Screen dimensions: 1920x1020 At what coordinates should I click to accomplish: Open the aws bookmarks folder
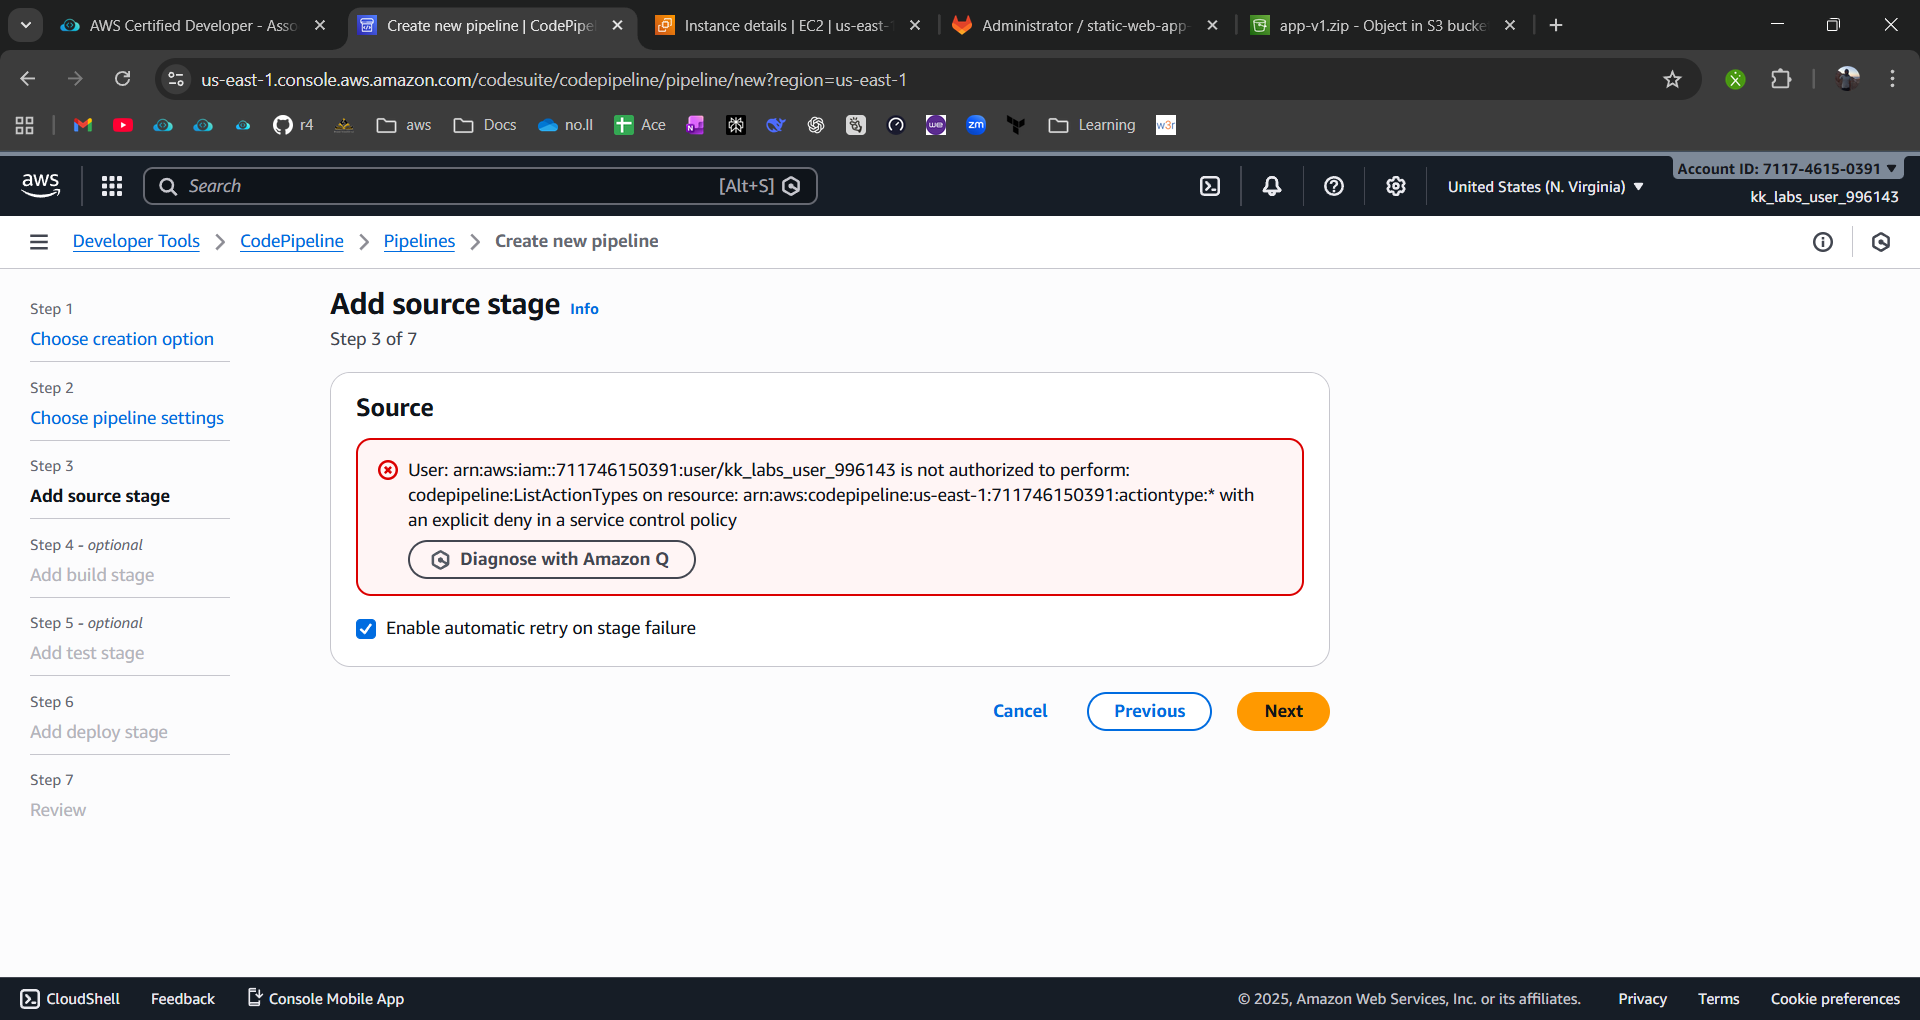[404, 125]
